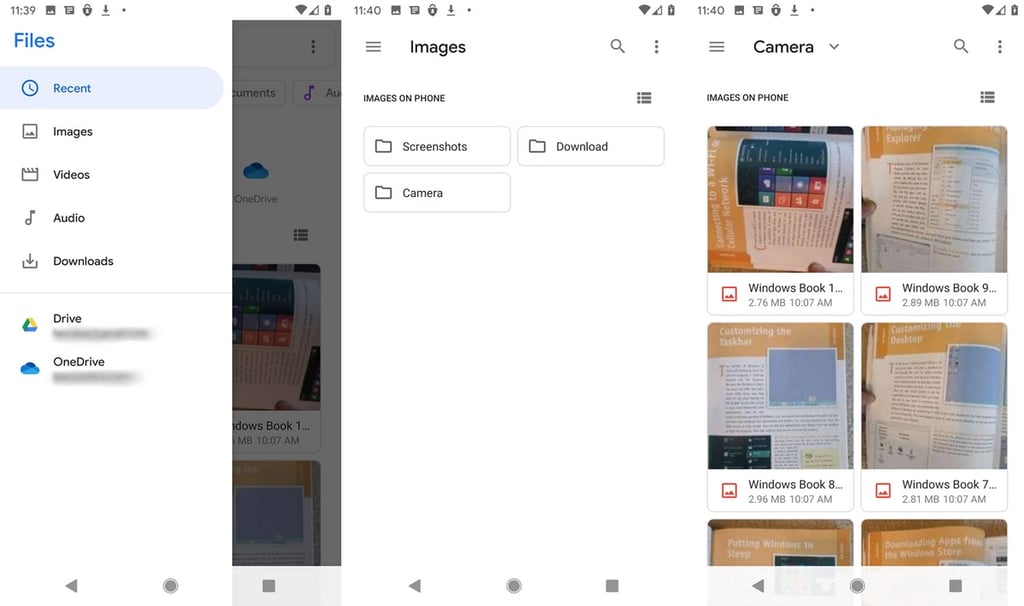Select the dimmed Documents chip
The image size is (1024, 606).
pyautogui.click(x=258, y=93)
